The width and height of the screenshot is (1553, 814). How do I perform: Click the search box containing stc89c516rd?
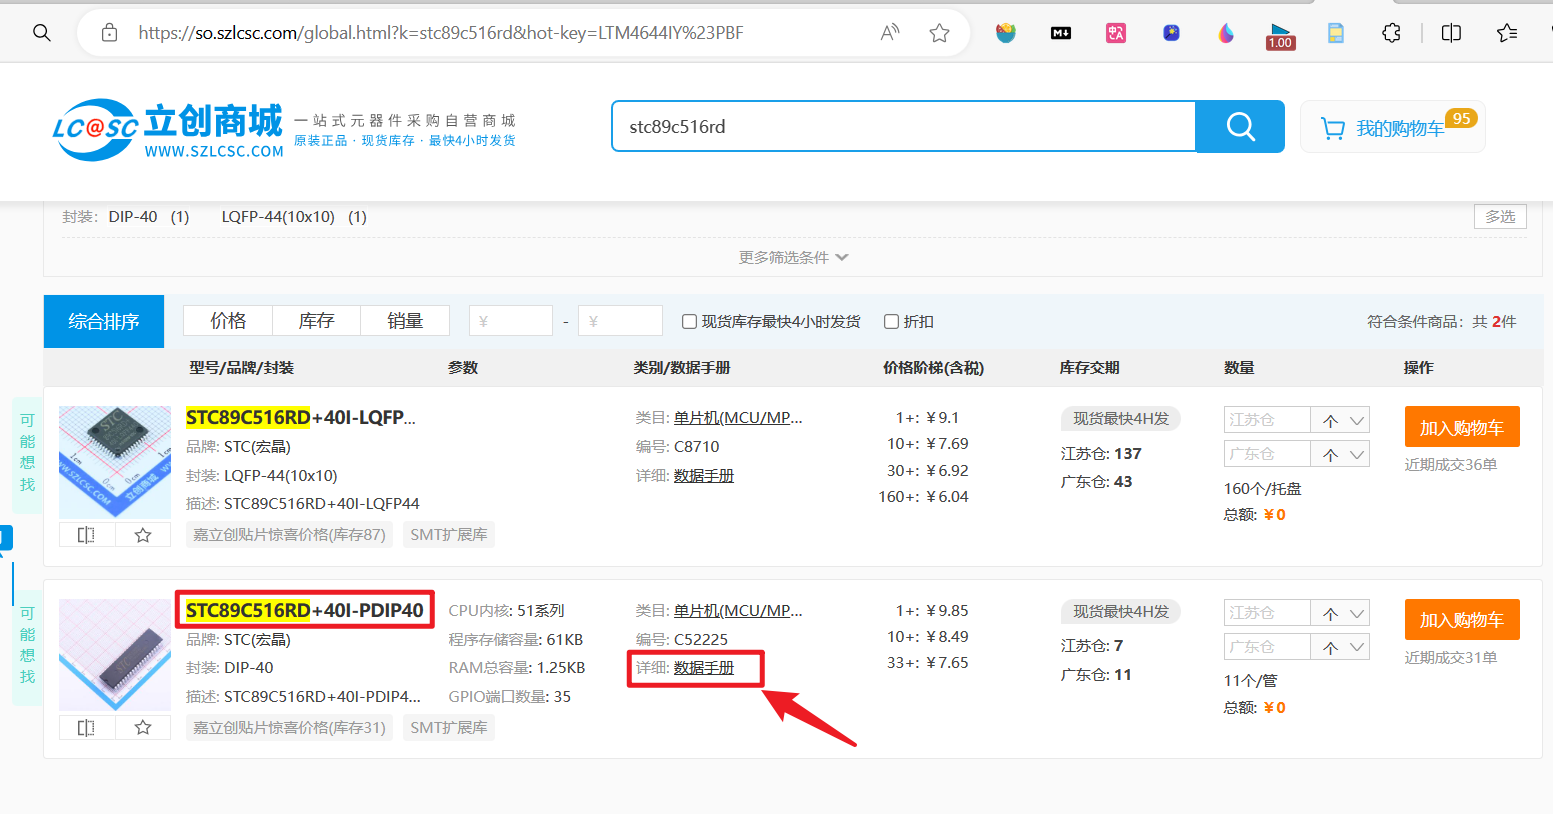pos(904,126)
